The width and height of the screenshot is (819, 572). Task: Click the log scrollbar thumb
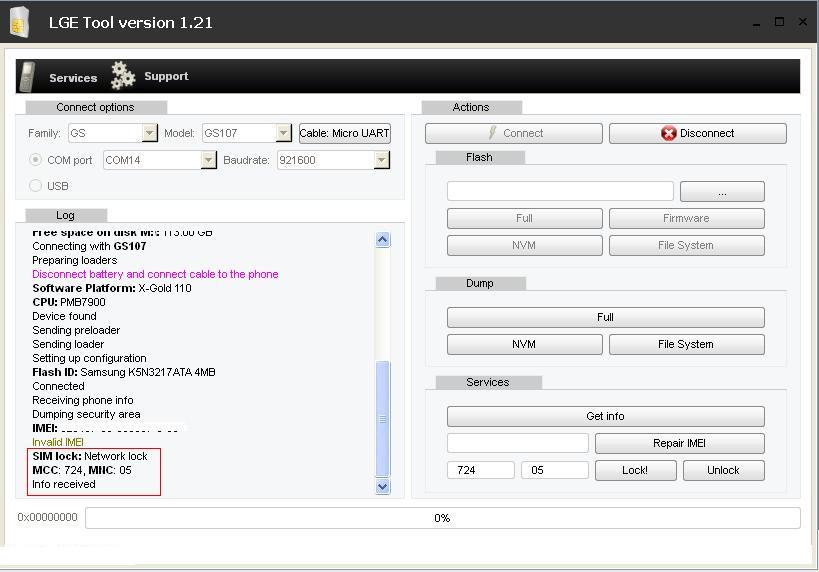tap(383, 418)
